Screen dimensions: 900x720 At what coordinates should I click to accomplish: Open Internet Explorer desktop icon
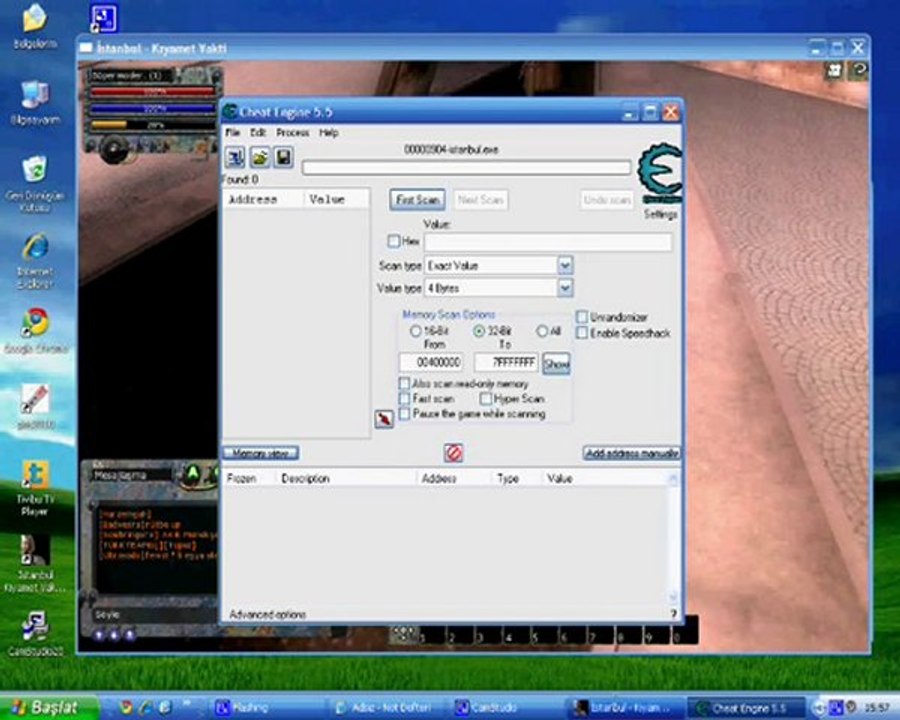point(35,261)
